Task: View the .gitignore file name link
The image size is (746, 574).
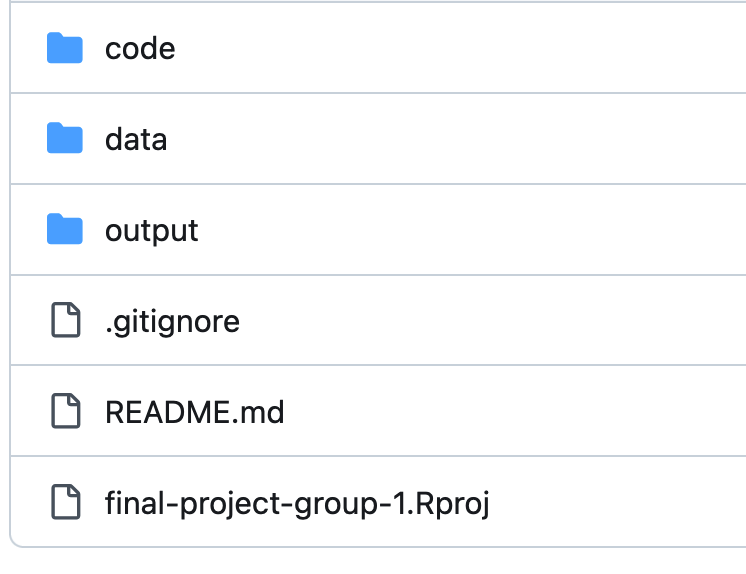Action: coord(172,321)
